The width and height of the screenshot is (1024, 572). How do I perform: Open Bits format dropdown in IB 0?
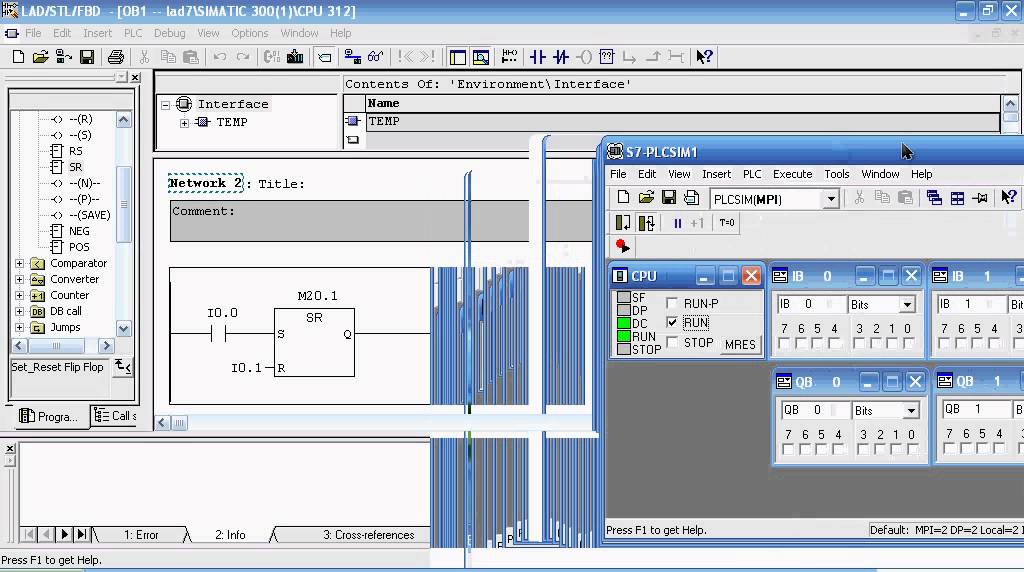907,304
